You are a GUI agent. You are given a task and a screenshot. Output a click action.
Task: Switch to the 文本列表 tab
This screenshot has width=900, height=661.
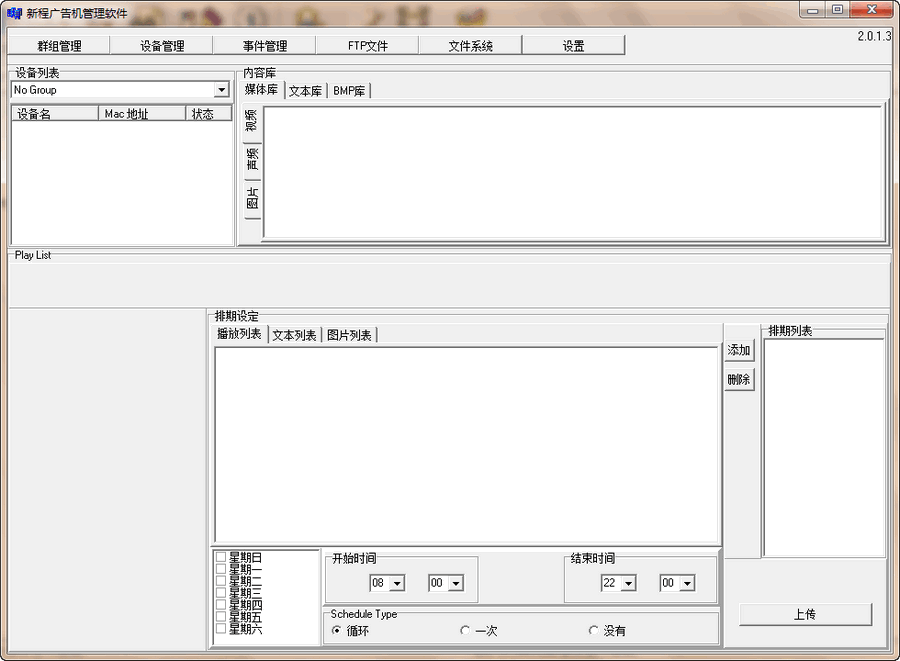(294, 335)
